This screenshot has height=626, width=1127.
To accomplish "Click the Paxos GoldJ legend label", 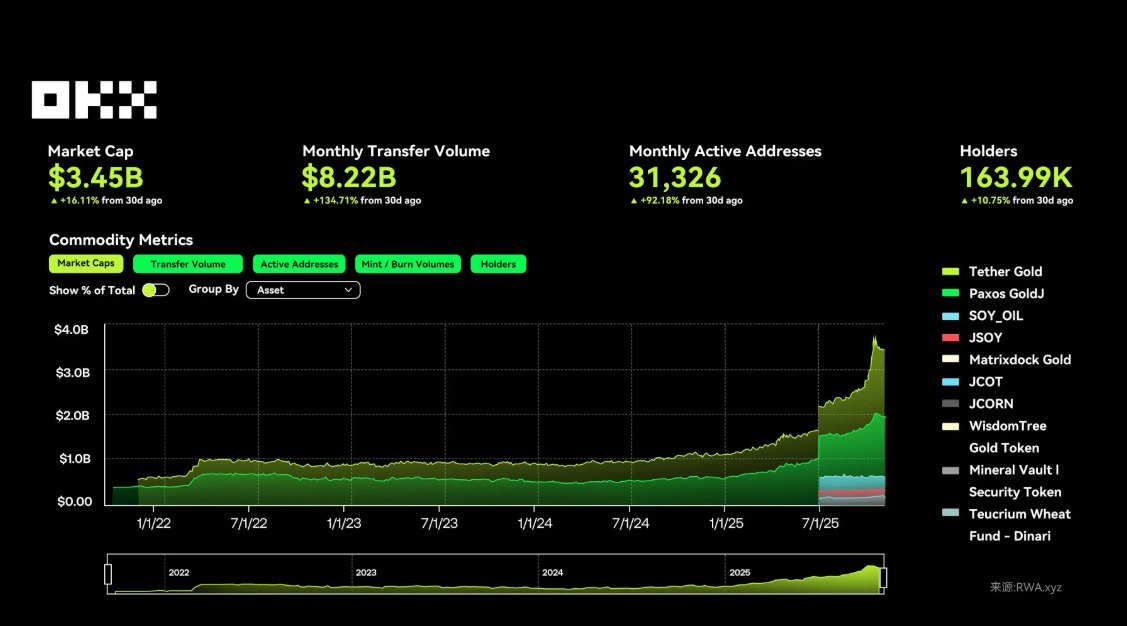I will (1006, 293).
